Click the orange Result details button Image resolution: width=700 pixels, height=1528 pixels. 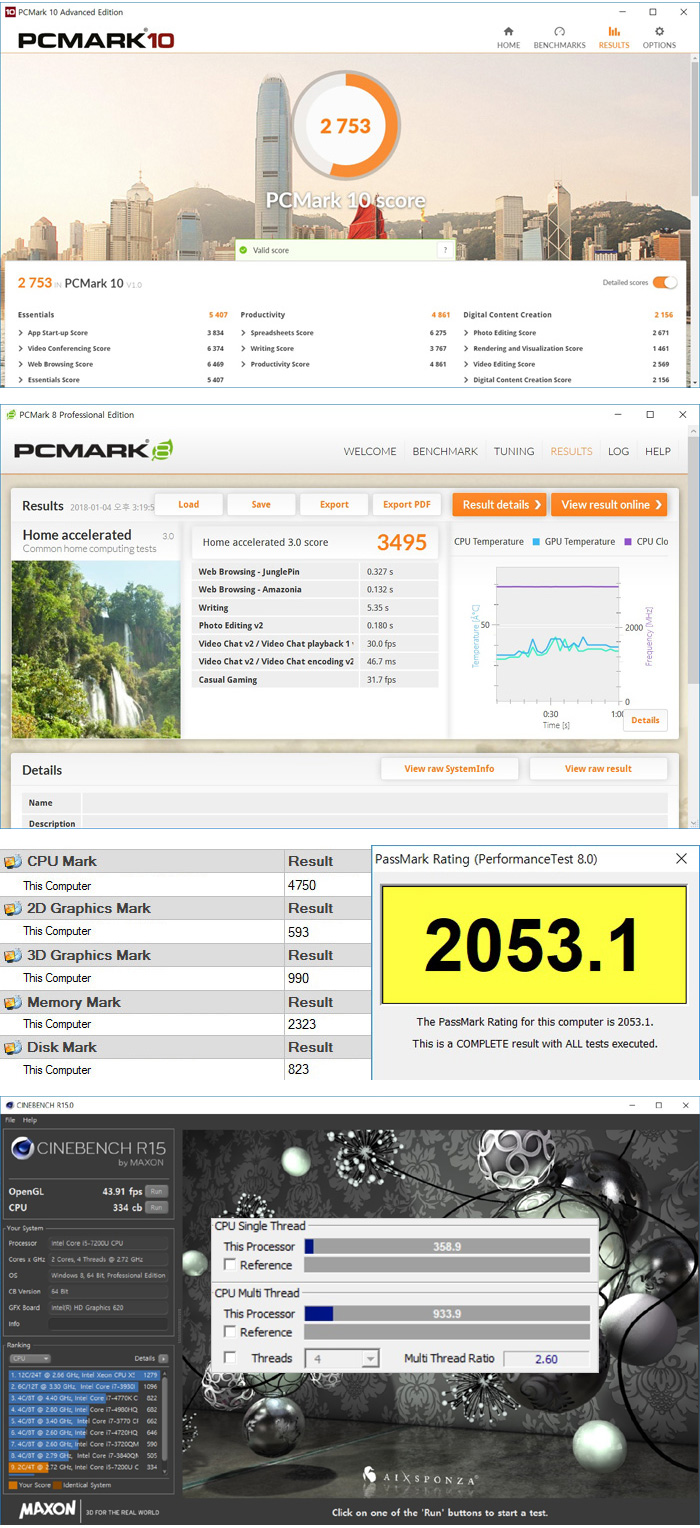(500, 505)
